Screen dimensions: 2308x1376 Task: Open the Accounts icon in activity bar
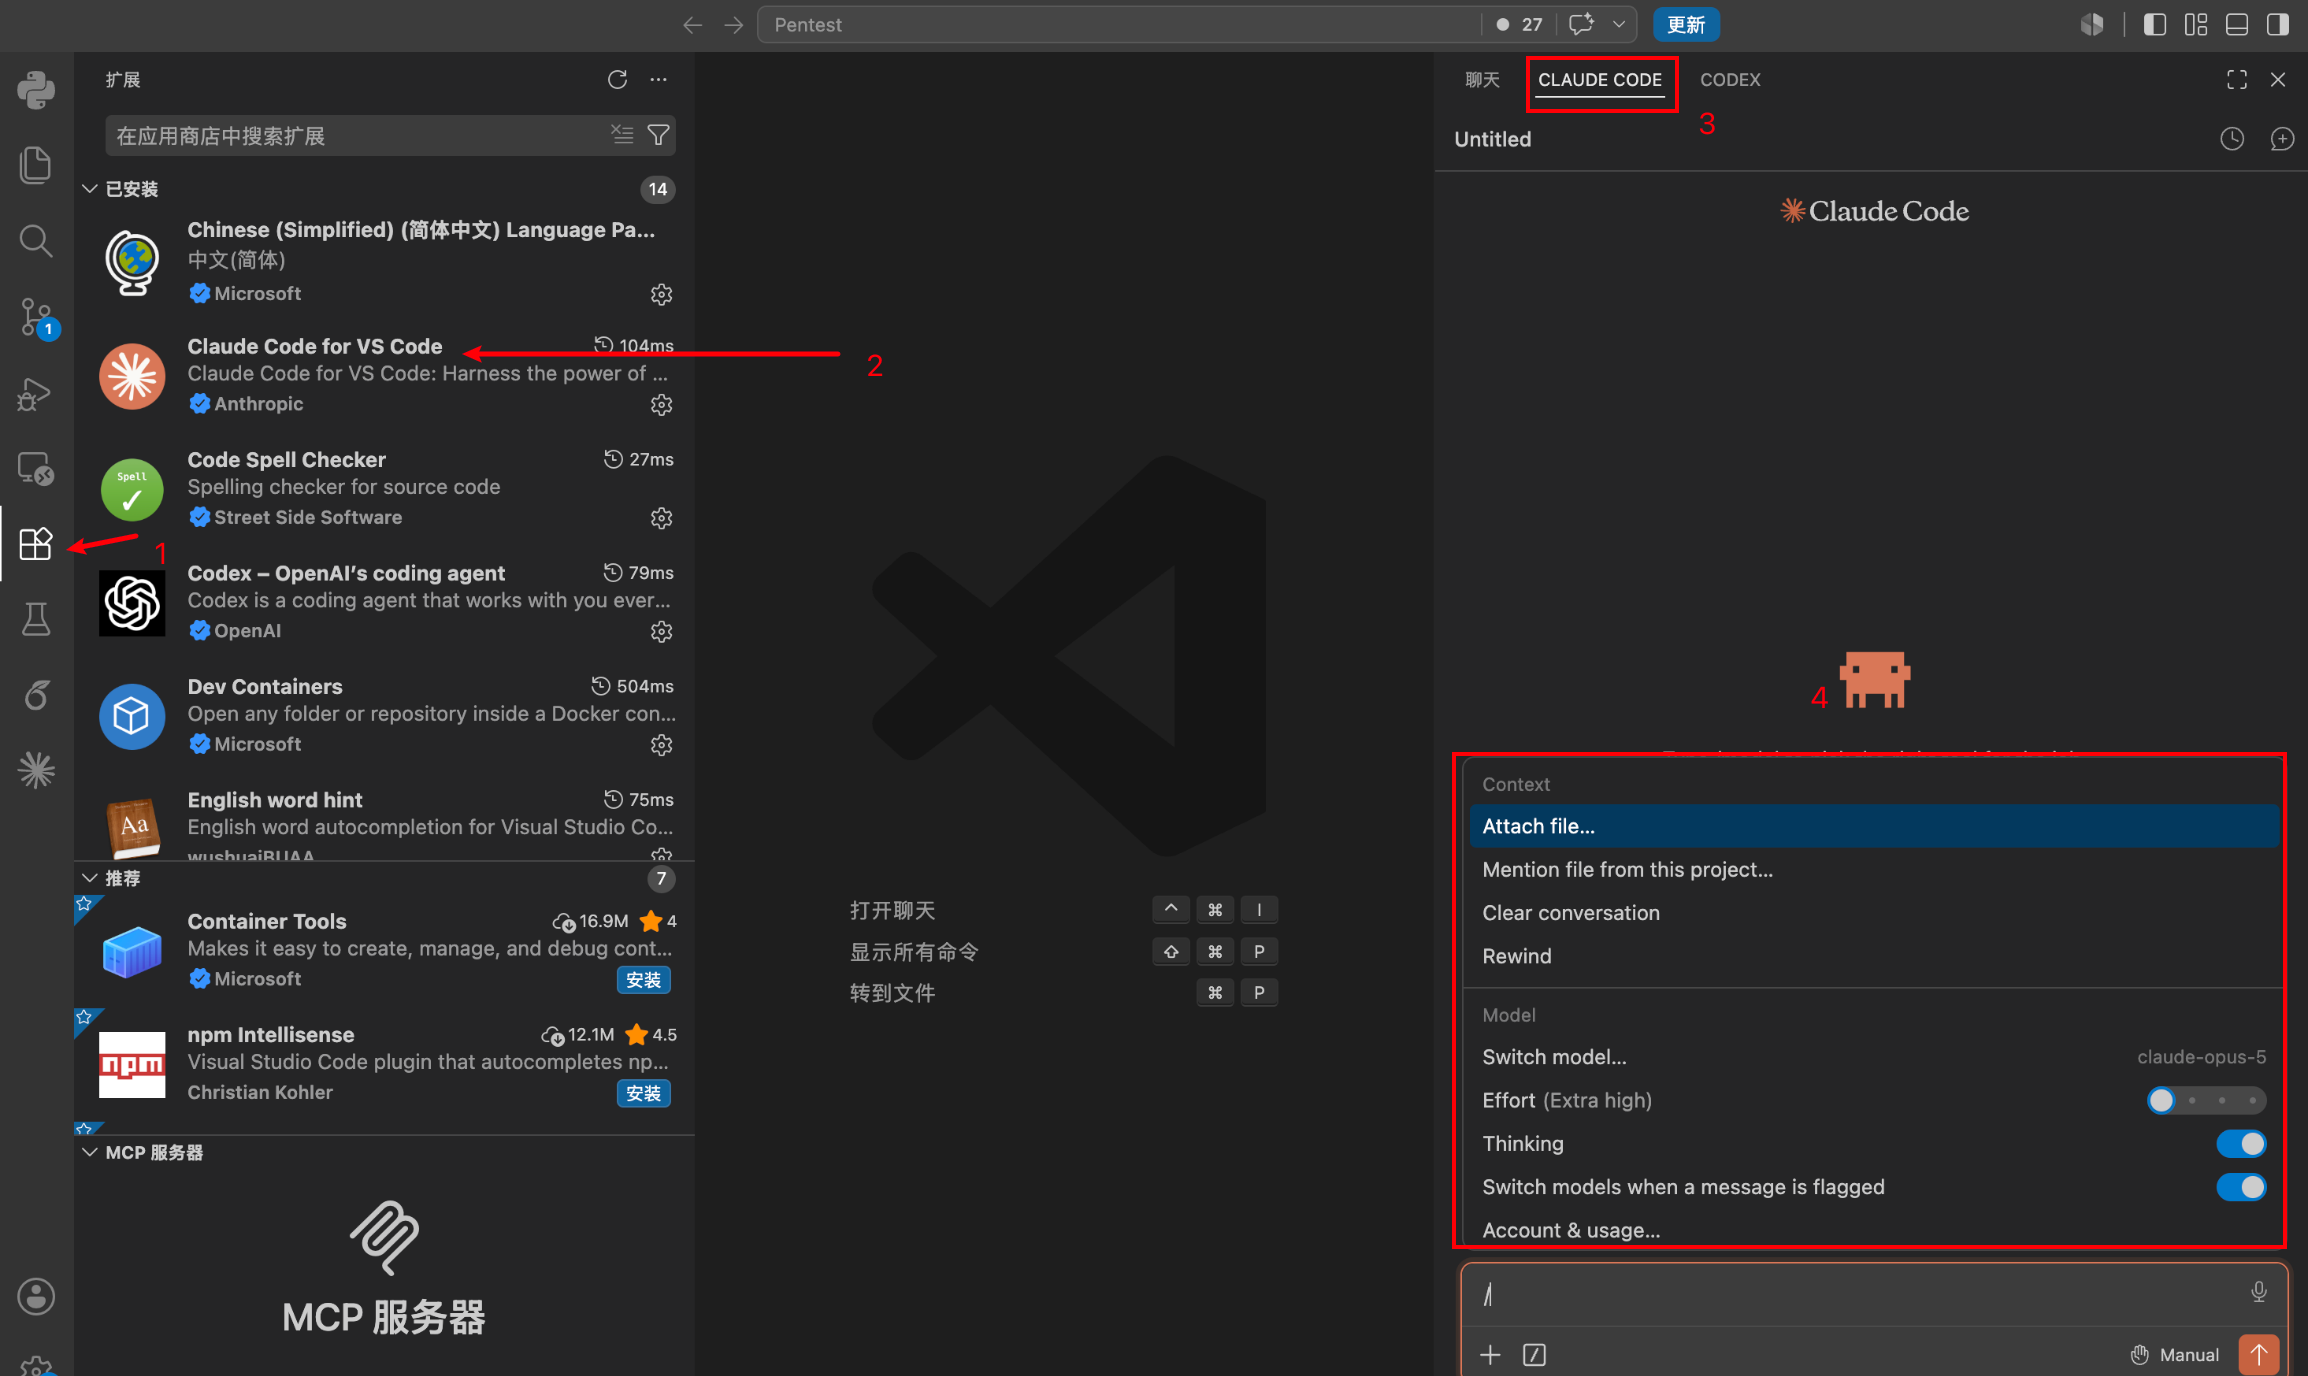coord(36,1297)
